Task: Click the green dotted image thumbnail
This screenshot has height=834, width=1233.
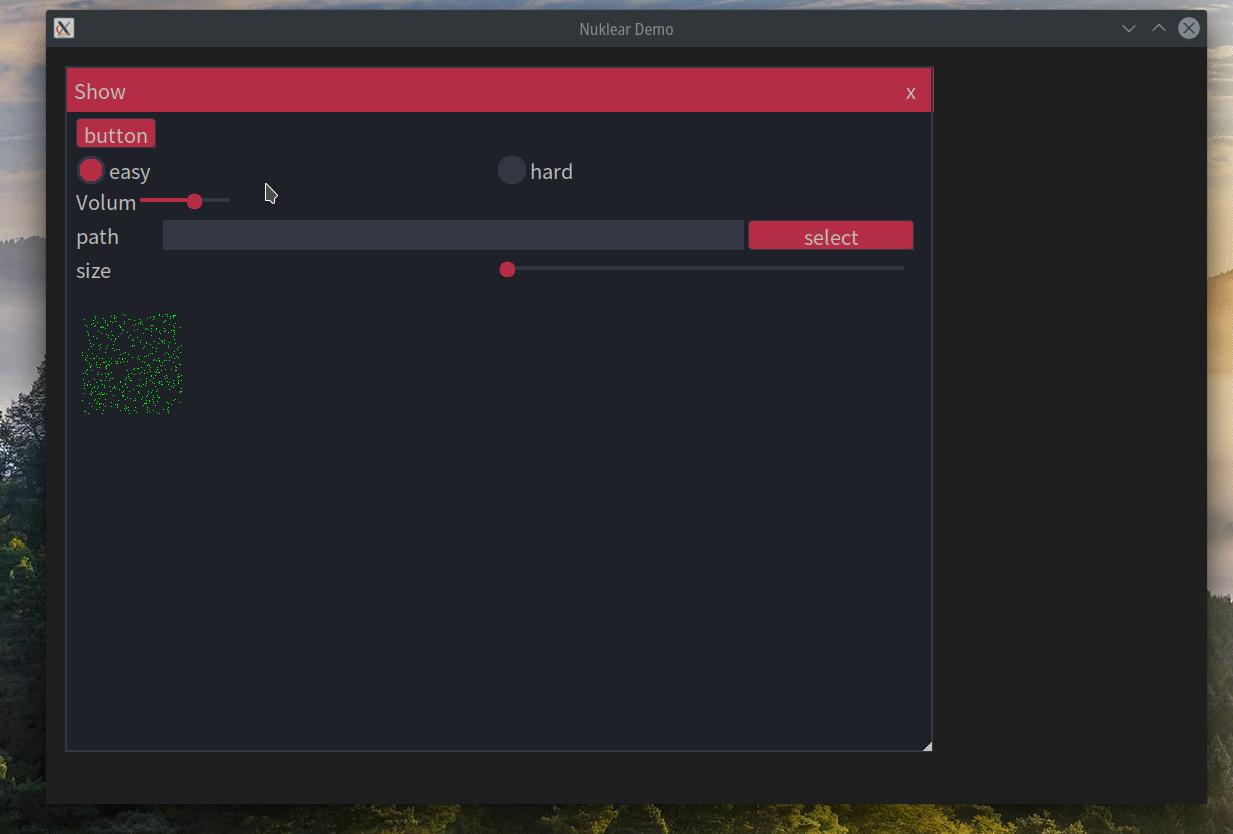Action: pyautogui.click(x=132, y=364)
